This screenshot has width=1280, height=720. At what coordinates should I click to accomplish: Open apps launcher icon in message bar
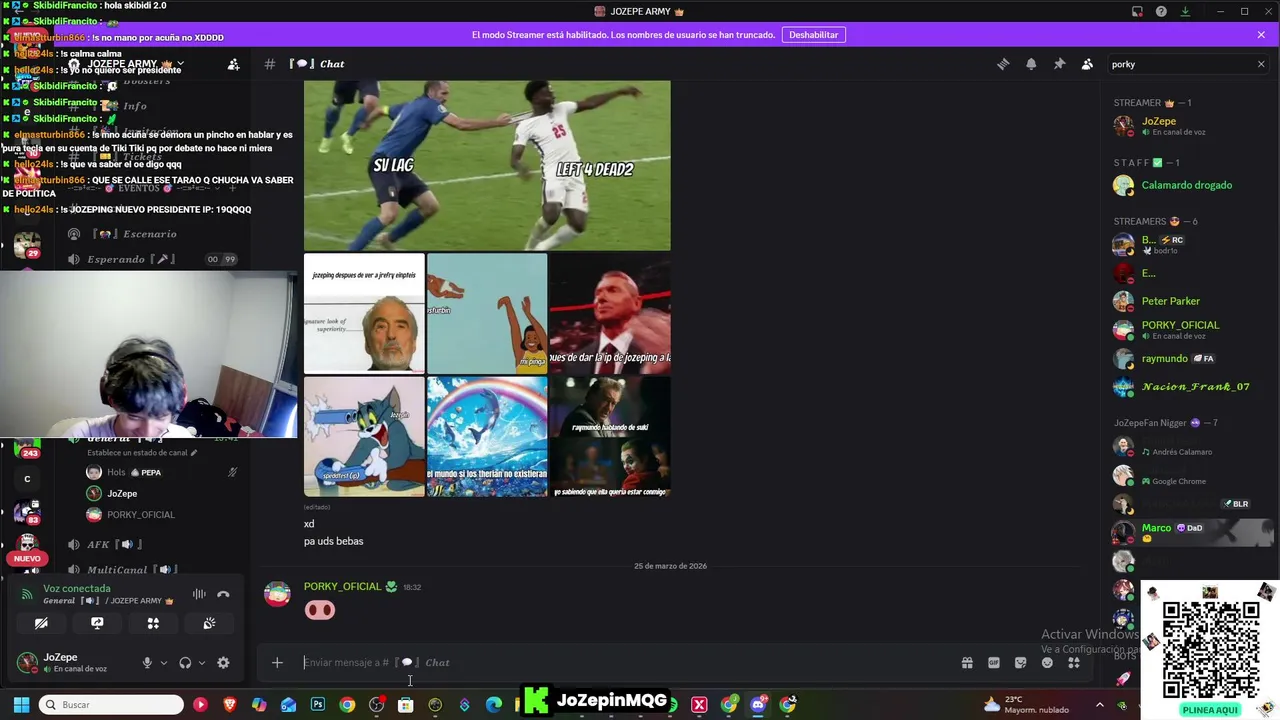(x=1074, y=662)
